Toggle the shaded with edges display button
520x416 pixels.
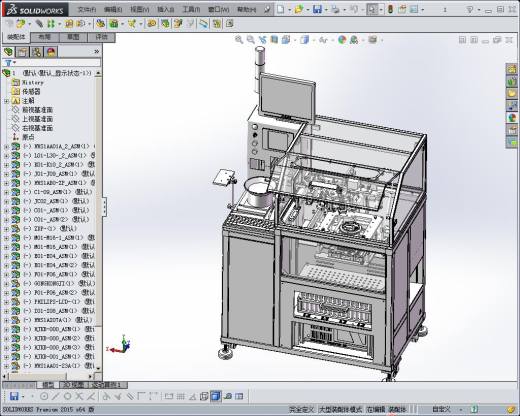click(x=216, y=396)
